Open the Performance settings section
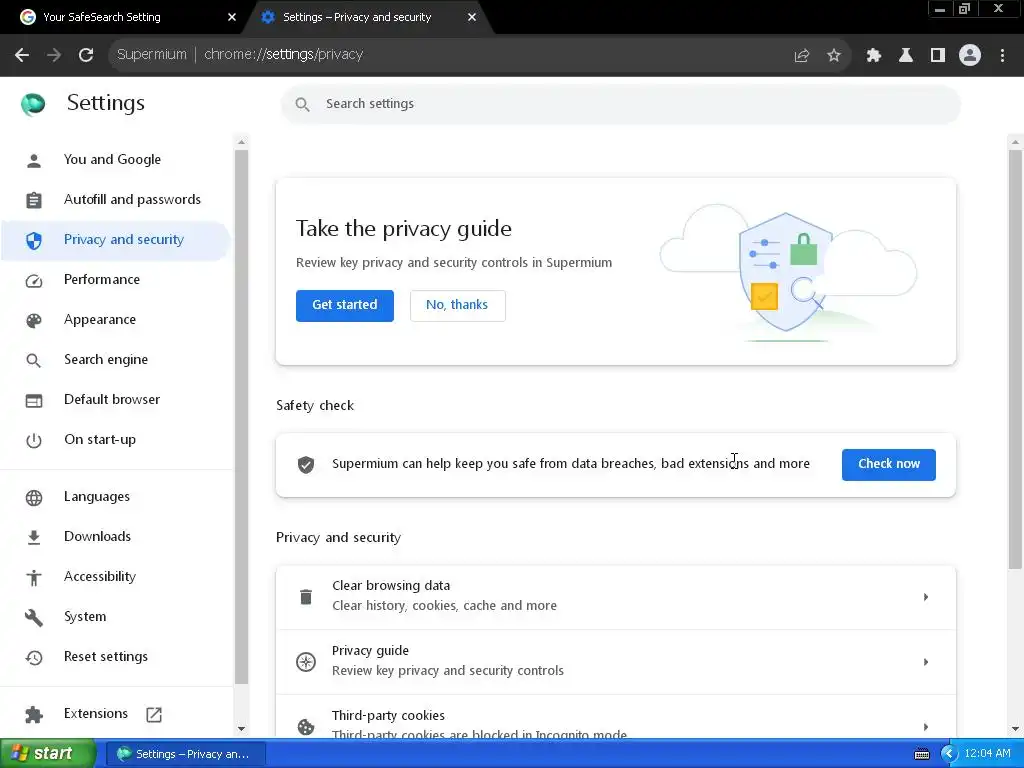The height and width of the screenshot is (768, 1024). 116,280
